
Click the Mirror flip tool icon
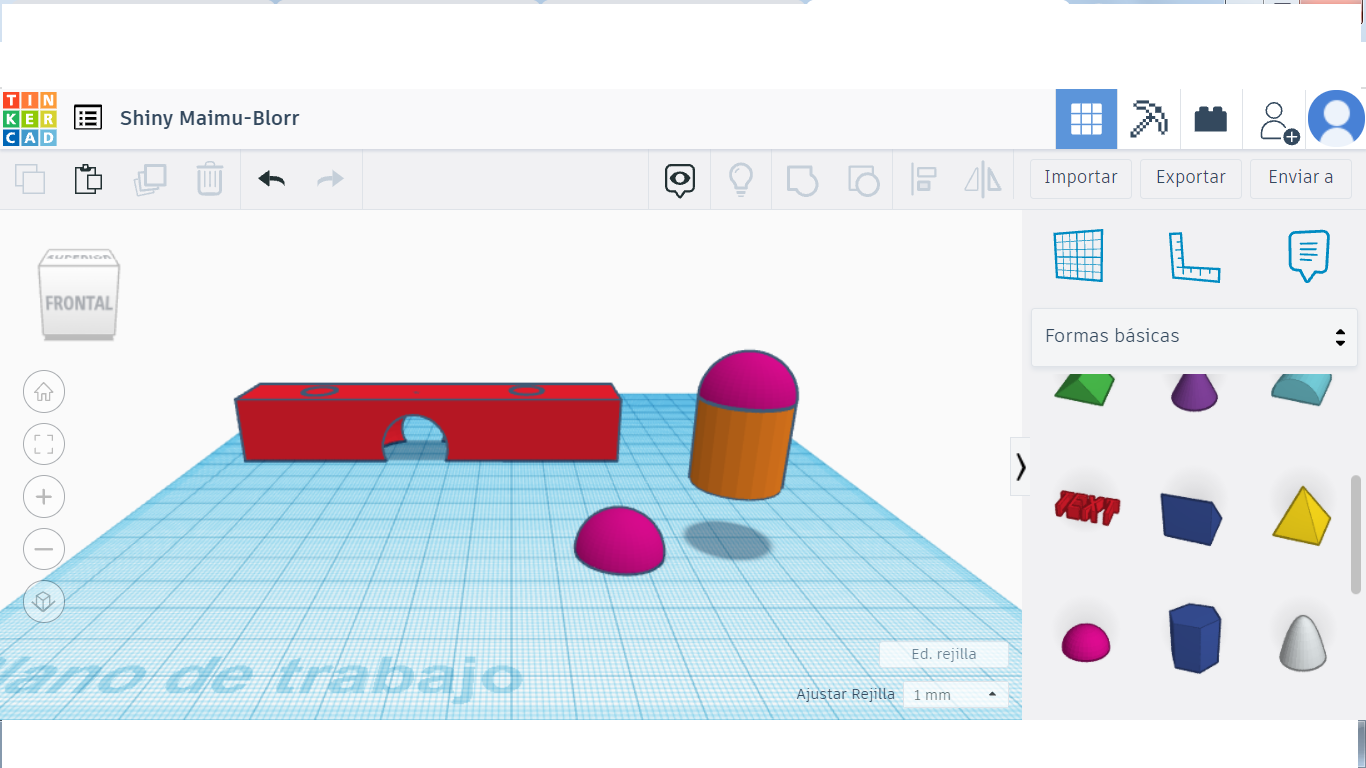point(983,180)
